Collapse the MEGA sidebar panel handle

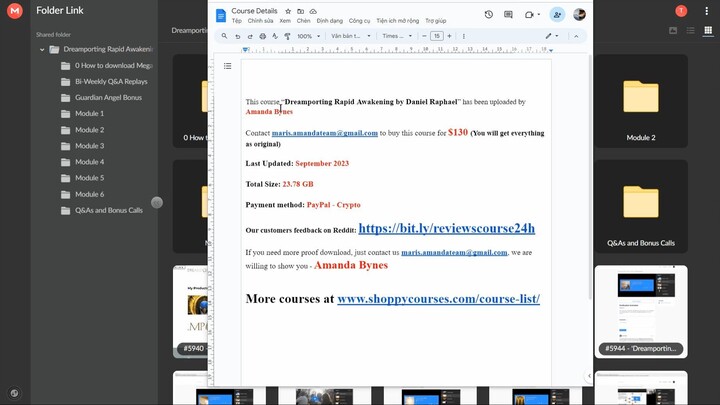157,203
